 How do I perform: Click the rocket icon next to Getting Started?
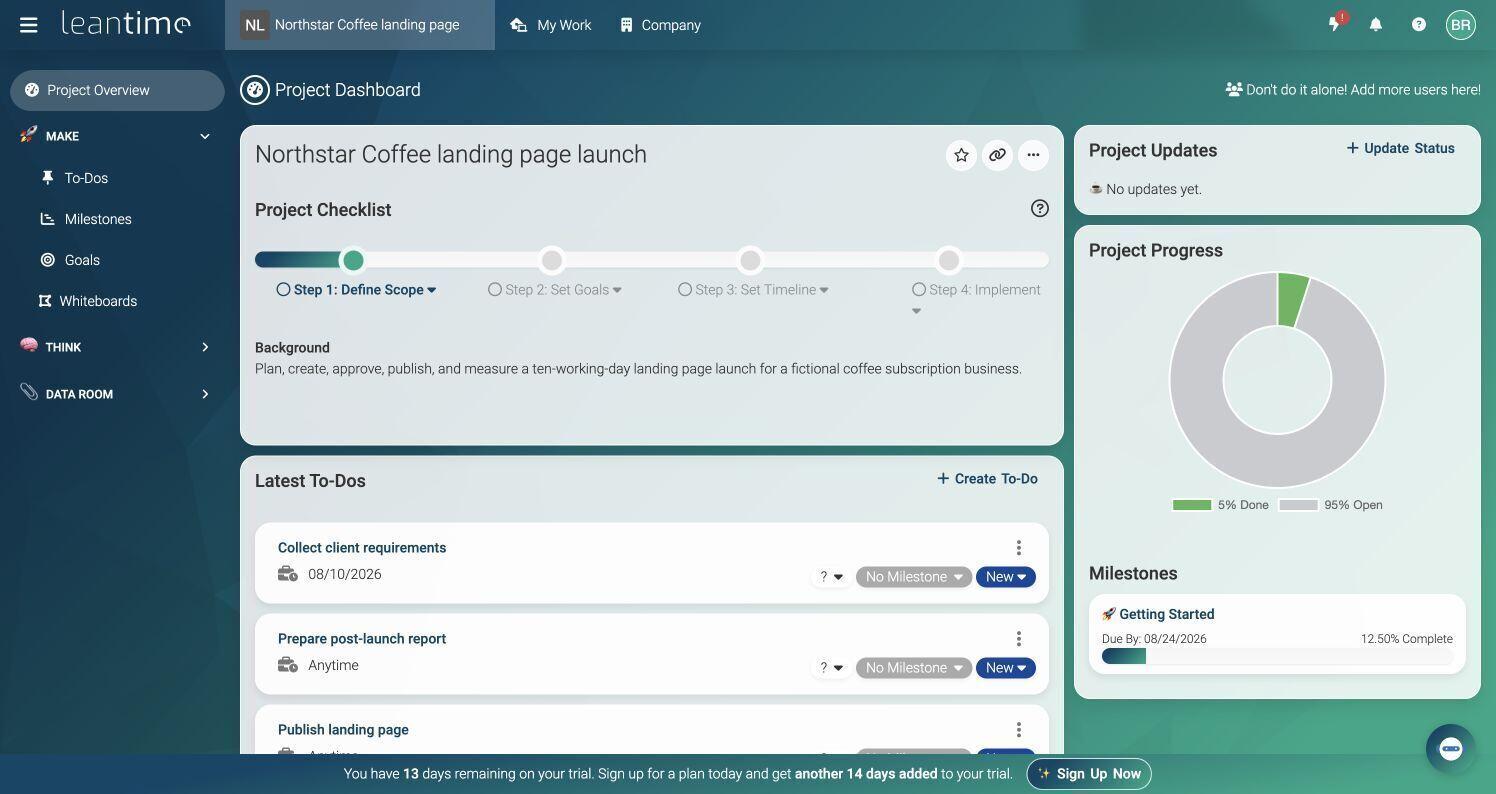click(1108, 614)
